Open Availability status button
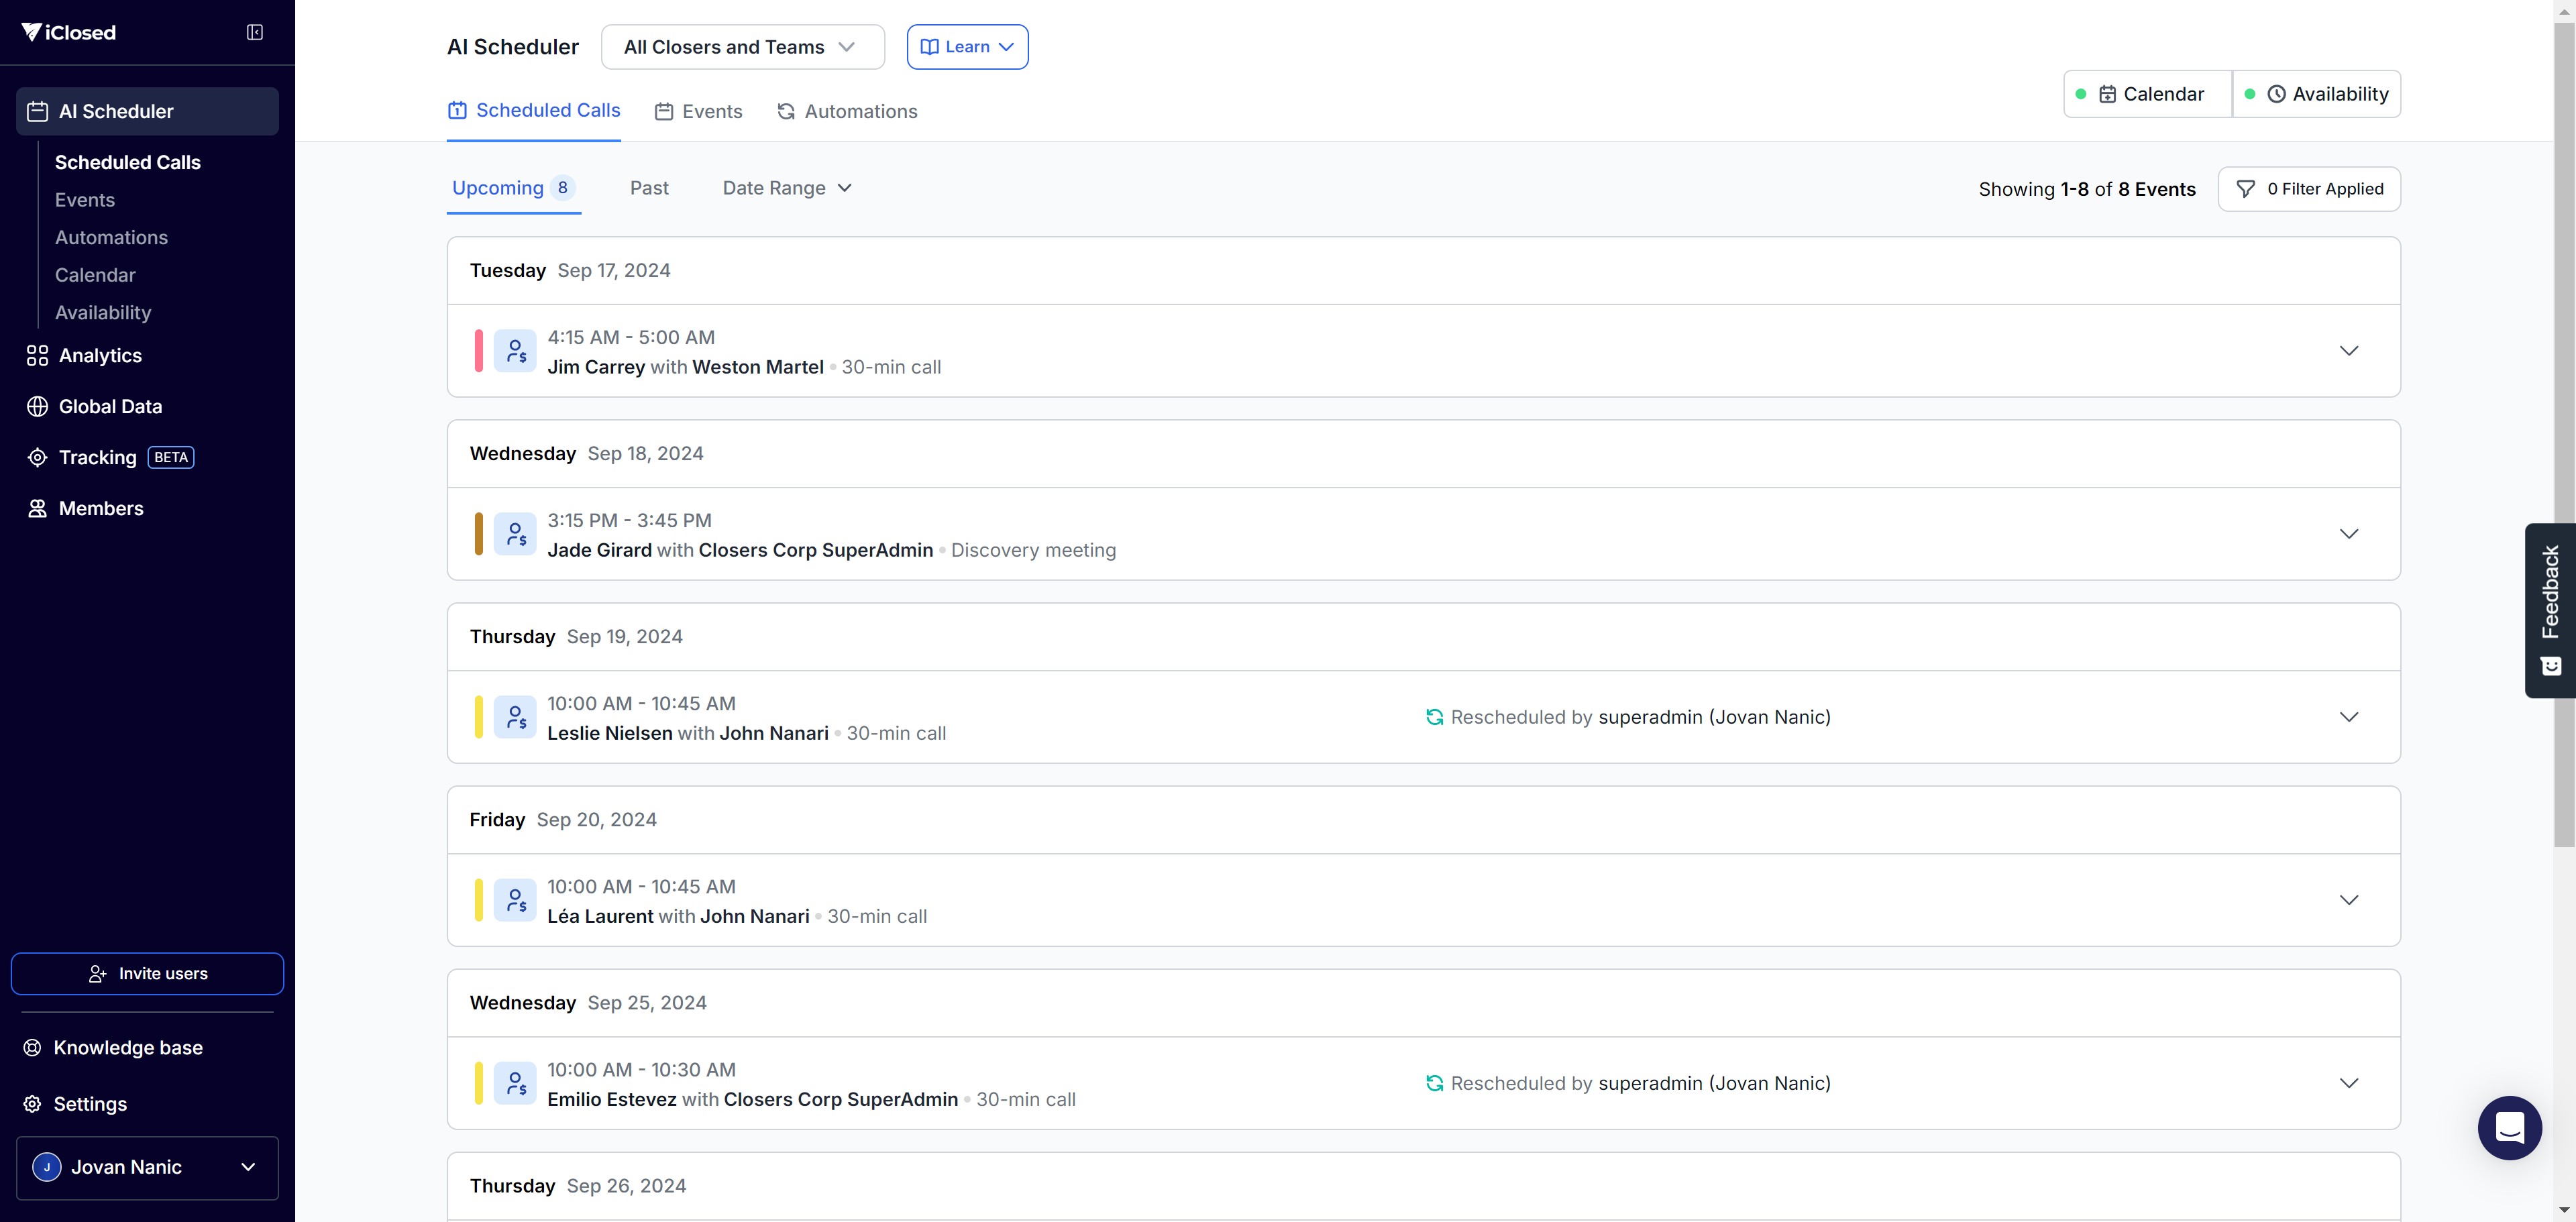The height and width of the screenshot is (1222, 2576). [x=2317, y=94]
